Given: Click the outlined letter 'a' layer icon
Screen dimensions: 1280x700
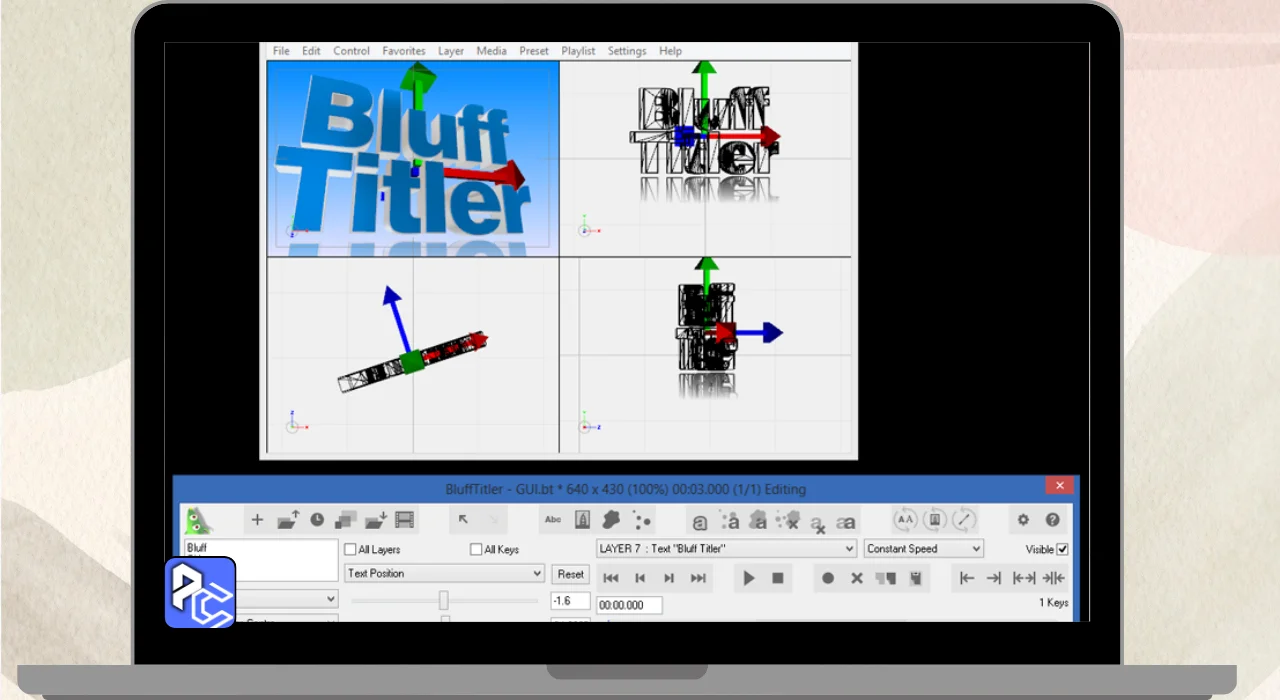Looking at the screenshot, I should (x=700, y=522).
